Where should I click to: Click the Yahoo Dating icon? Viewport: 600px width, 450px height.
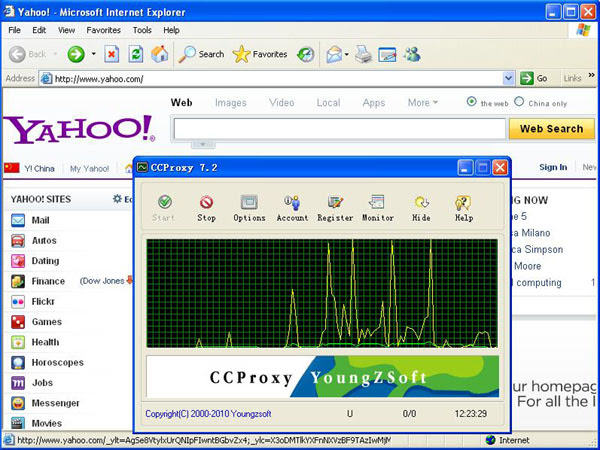[18, 261]
